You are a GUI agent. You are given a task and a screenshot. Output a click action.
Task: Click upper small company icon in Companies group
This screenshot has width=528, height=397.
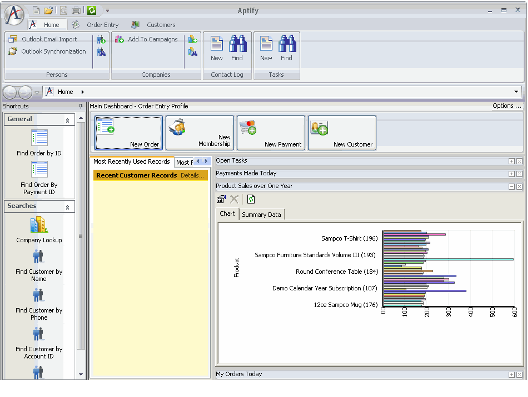(x=193, y=39)
